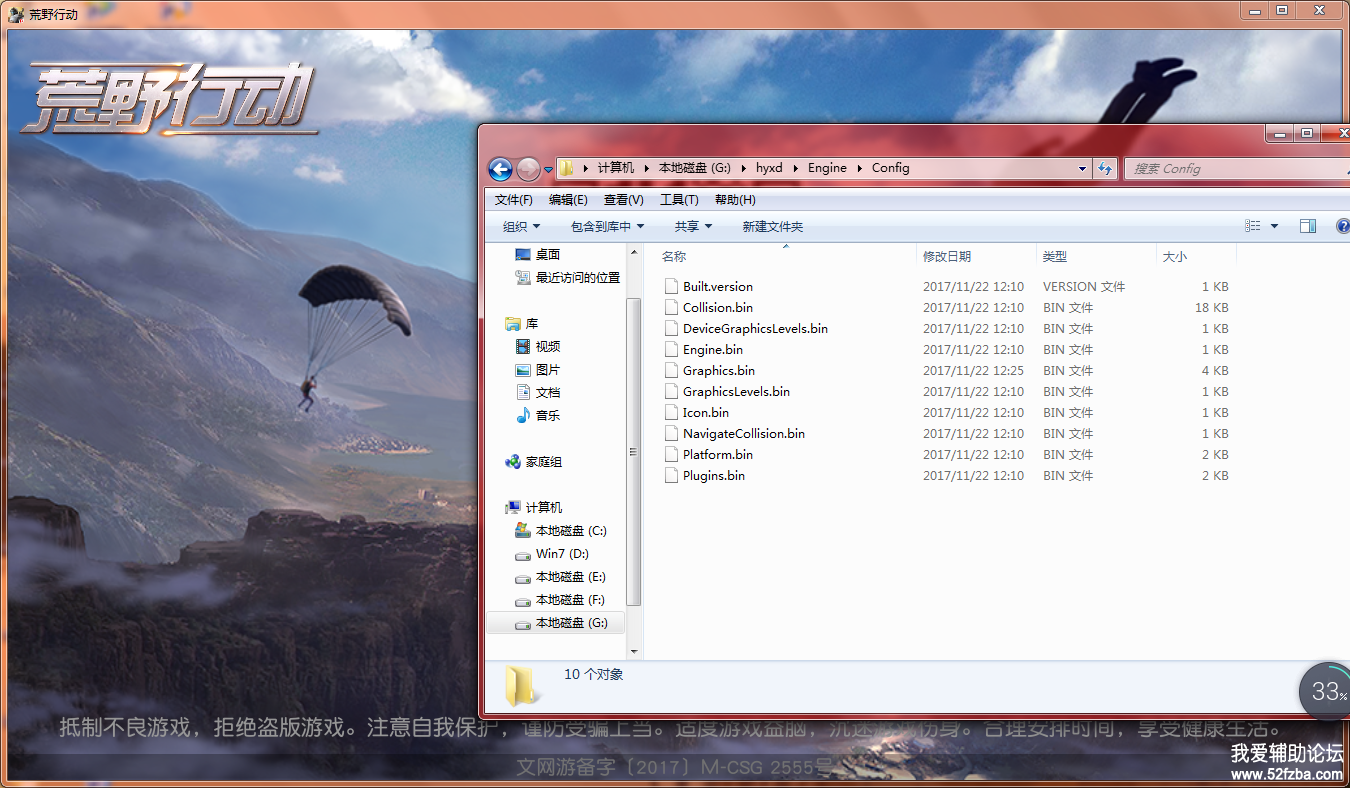
Task: Click the 家庭组 homegroup item
Action: click(x=543, y=462)
